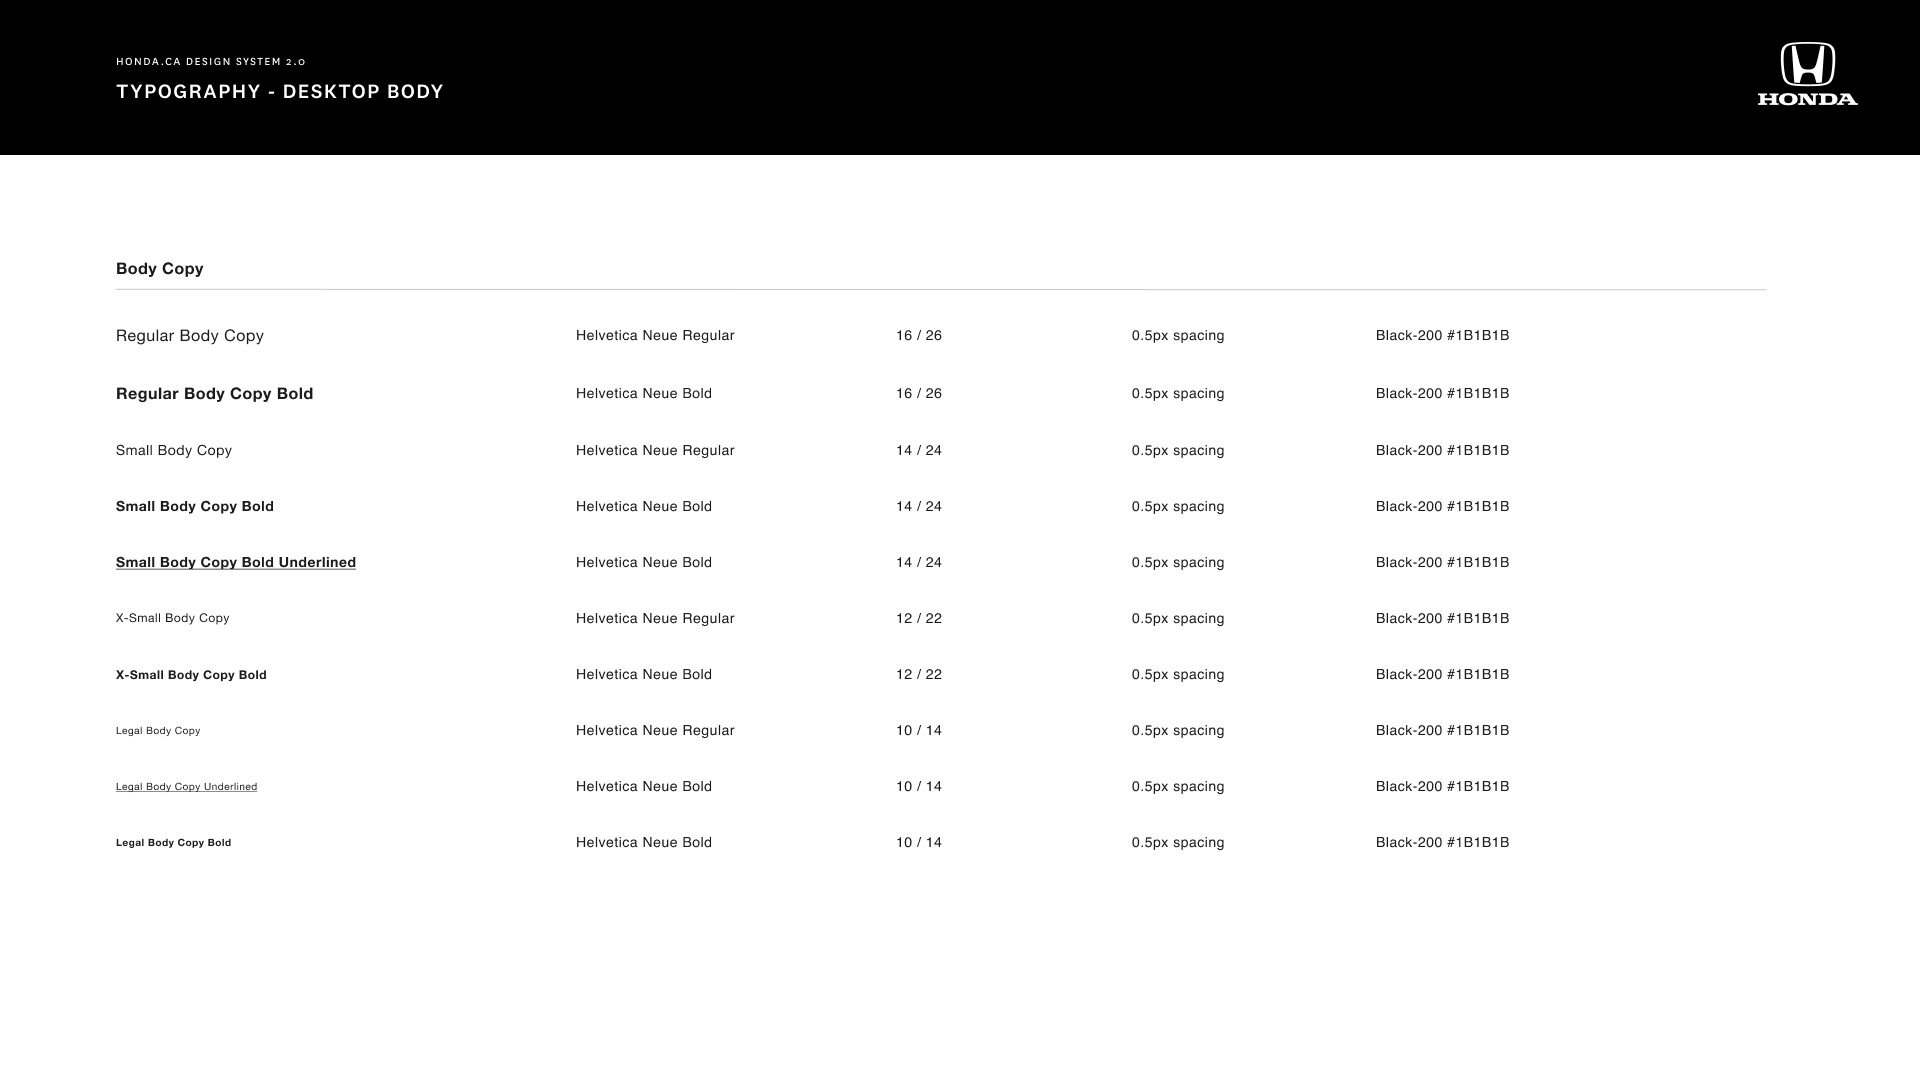The height and width of the screenshot is (1080, 1920).
Task: Click the Honda logo in the header
Action: point(1808,74)
